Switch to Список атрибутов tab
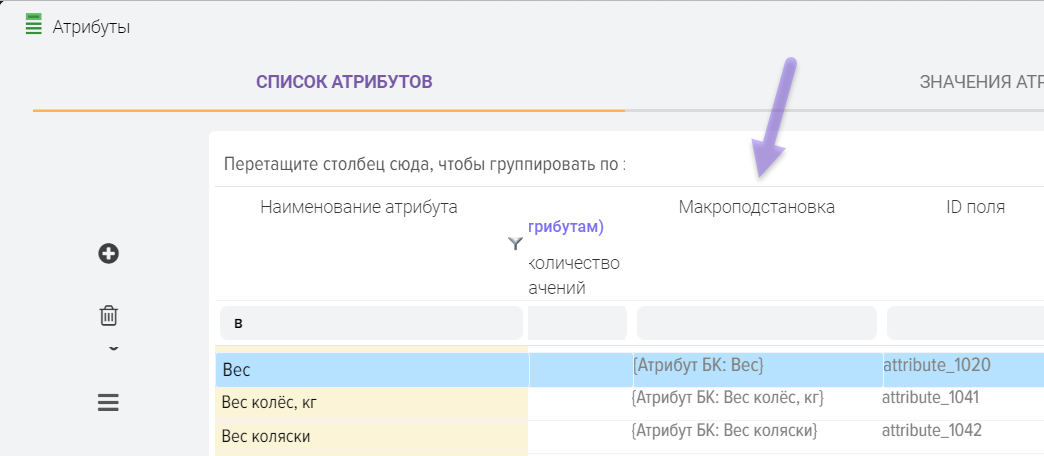Image resolution: width=1044 pixels, height=456 pixels. (344, 82)
